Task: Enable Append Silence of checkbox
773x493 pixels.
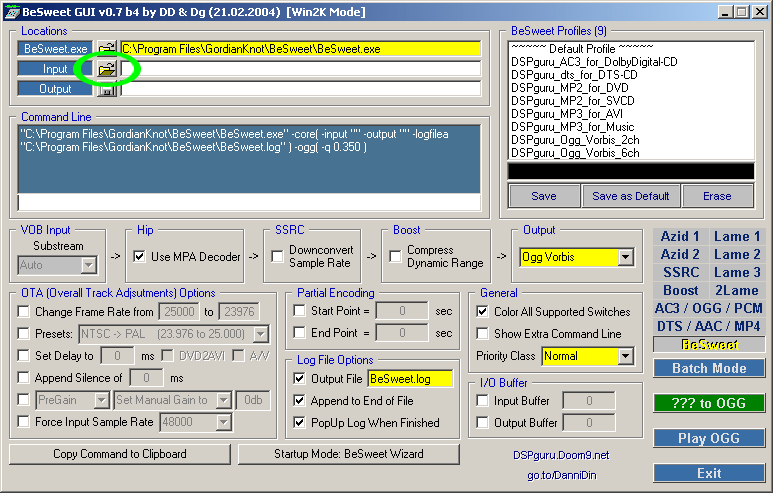Action: (23, 378)
